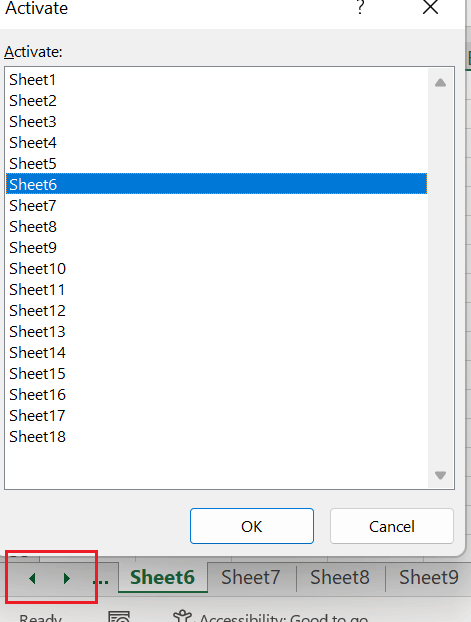Cancel the Activate dialog
The height and width of the screenshot is (622, 471).
[392, 526]
